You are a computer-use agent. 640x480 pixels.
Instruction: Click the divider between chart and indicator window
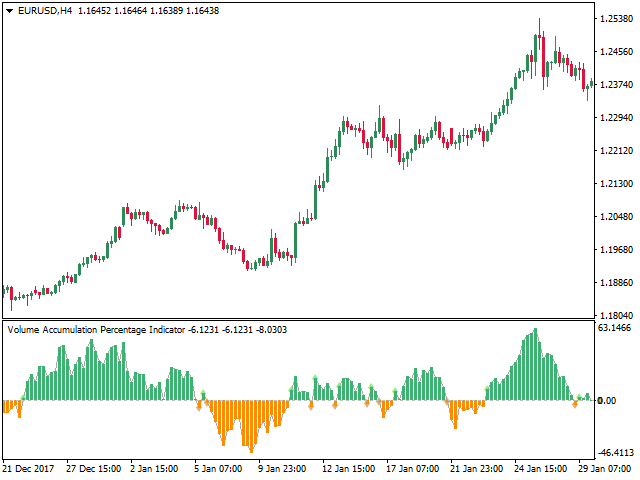[300, 320]
